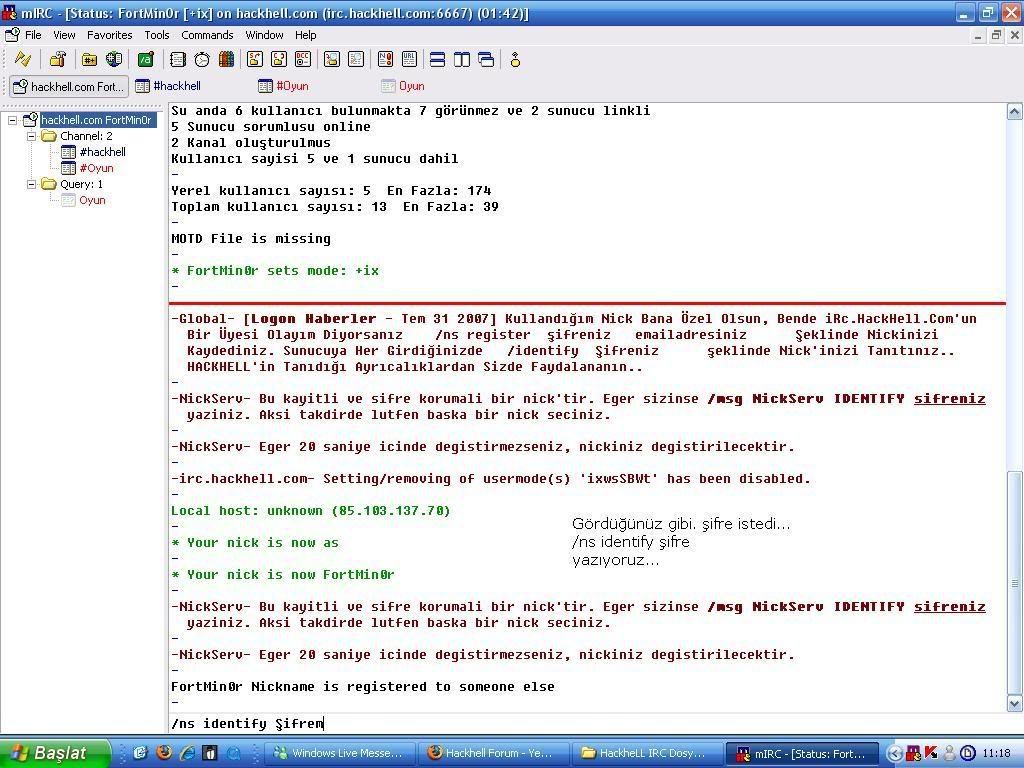Collapse the hackhell.com FortMin0r tree node

coord(12,120)
